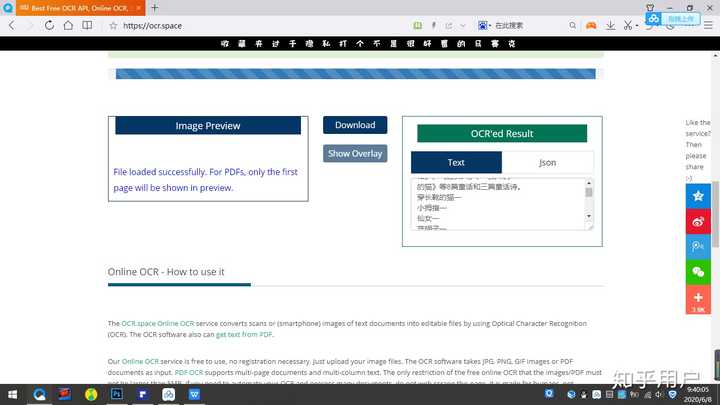Screen dimensions: 720x405
Task: Open Photoshop from the taskbar
Action: 117,394
